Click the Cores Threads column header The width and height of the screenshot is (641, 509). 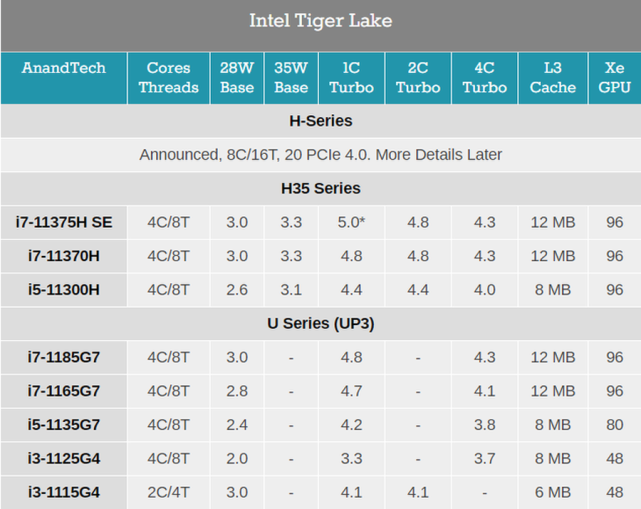click(x=168, y=77)
